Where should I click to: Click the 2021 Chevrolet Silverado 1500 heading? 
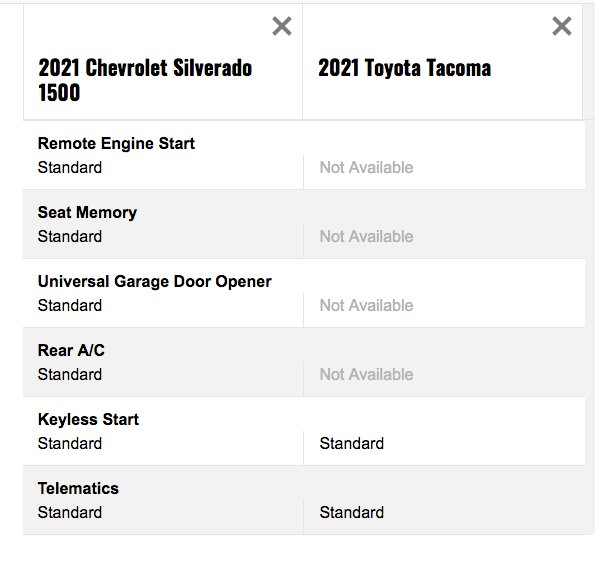tap(145, 80)
